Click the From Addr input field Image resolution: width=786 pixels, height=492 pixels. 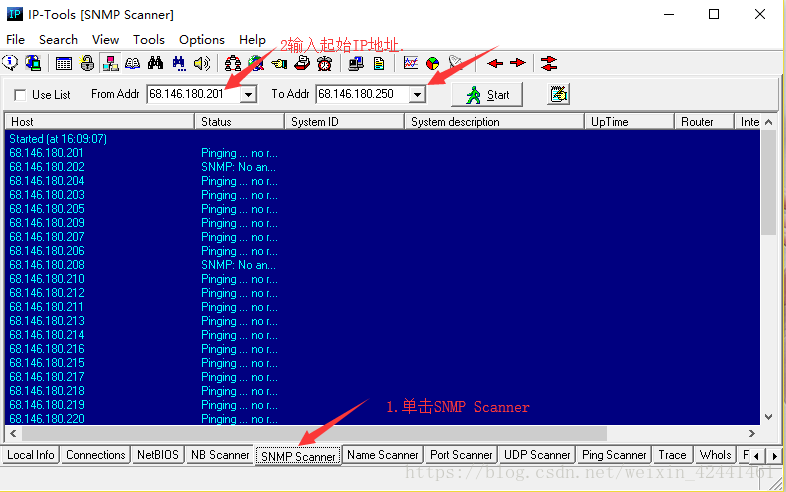[193, 94]
